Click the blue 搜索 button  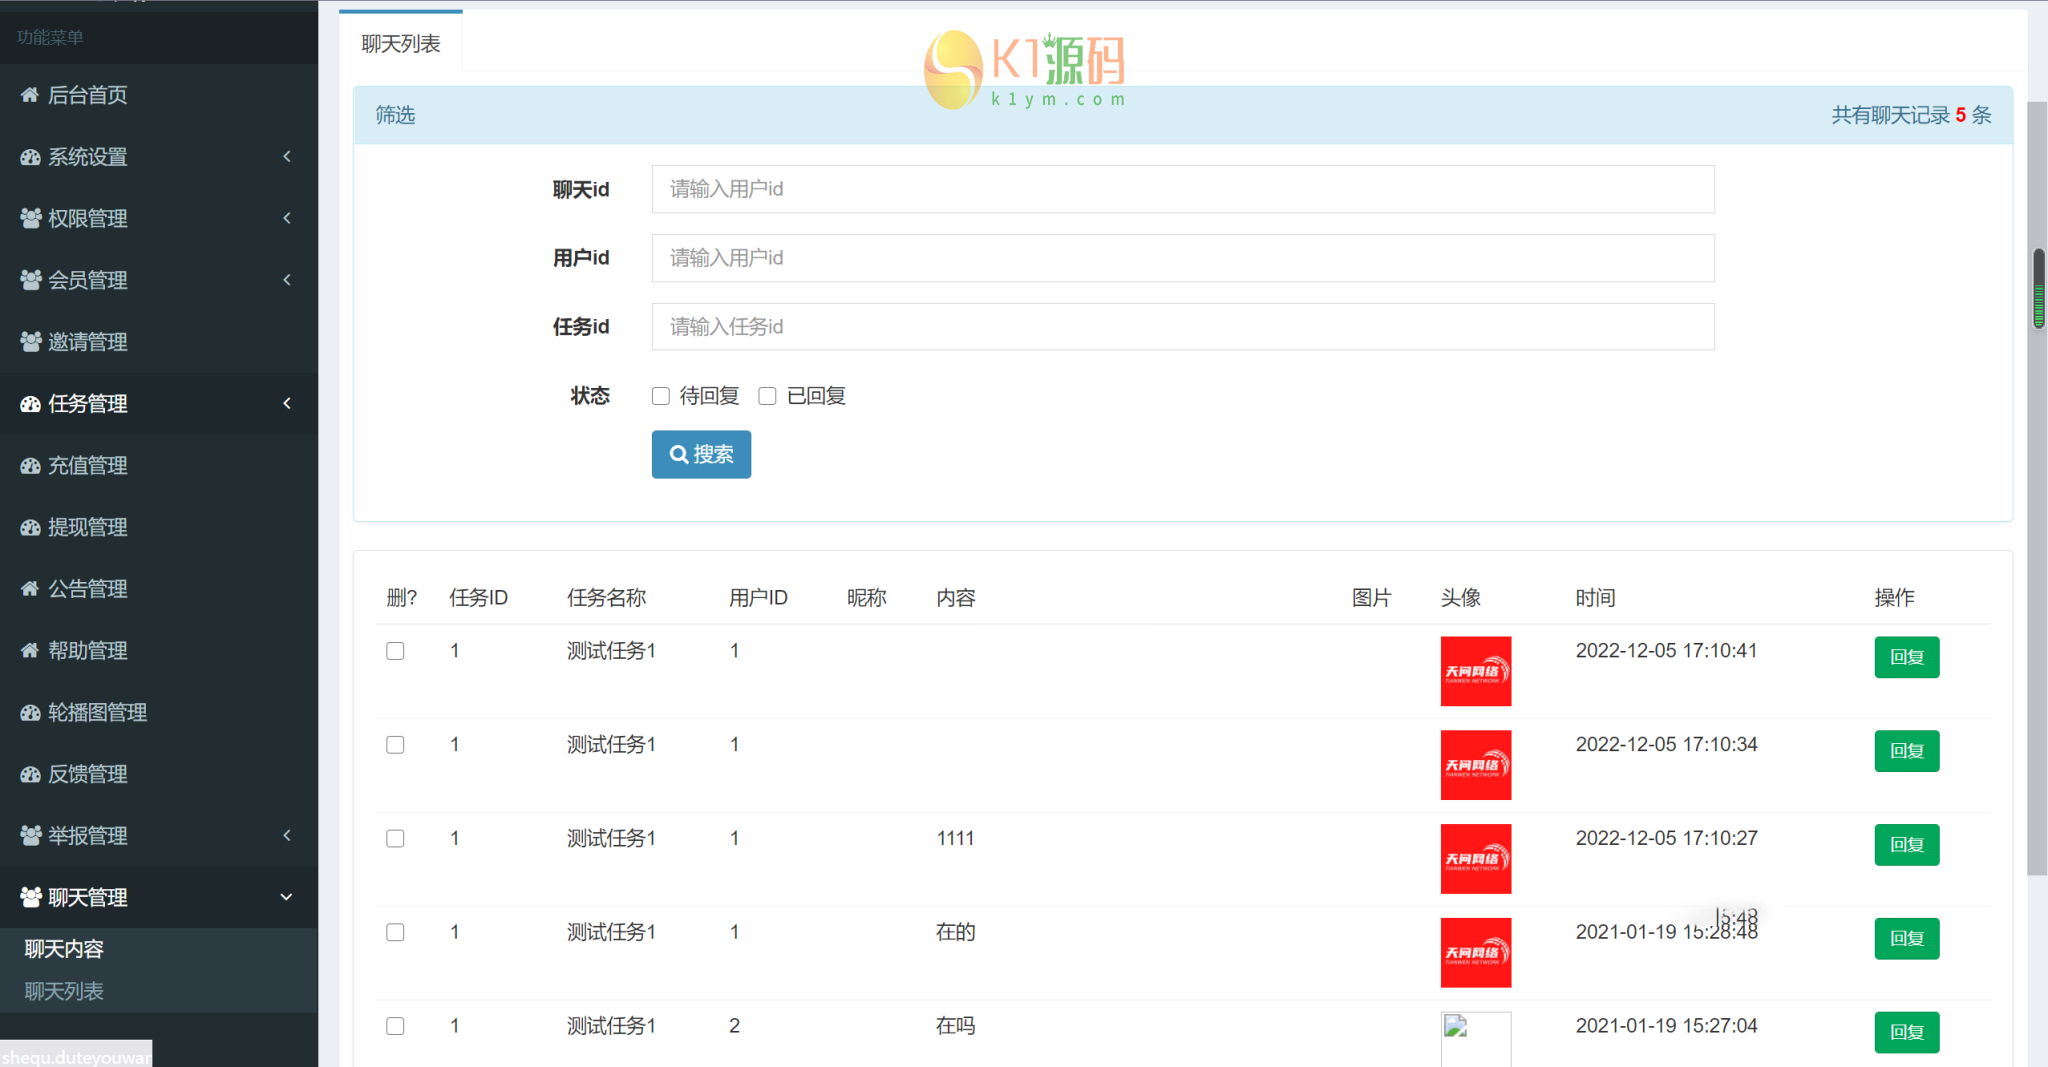point(701,455)
